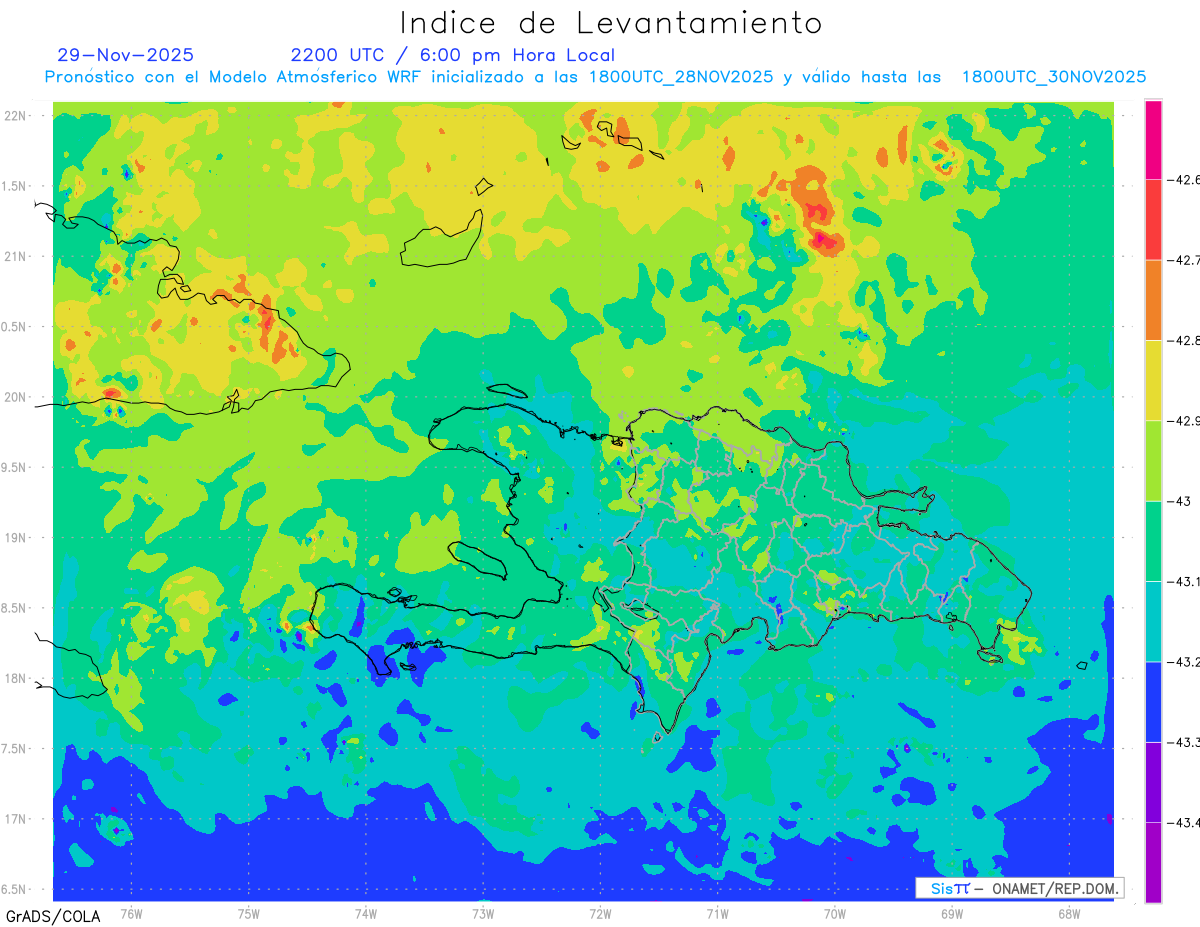Click the '18N' latitude label
Viewport: 1200px width, 927px height.
point(16,678)
